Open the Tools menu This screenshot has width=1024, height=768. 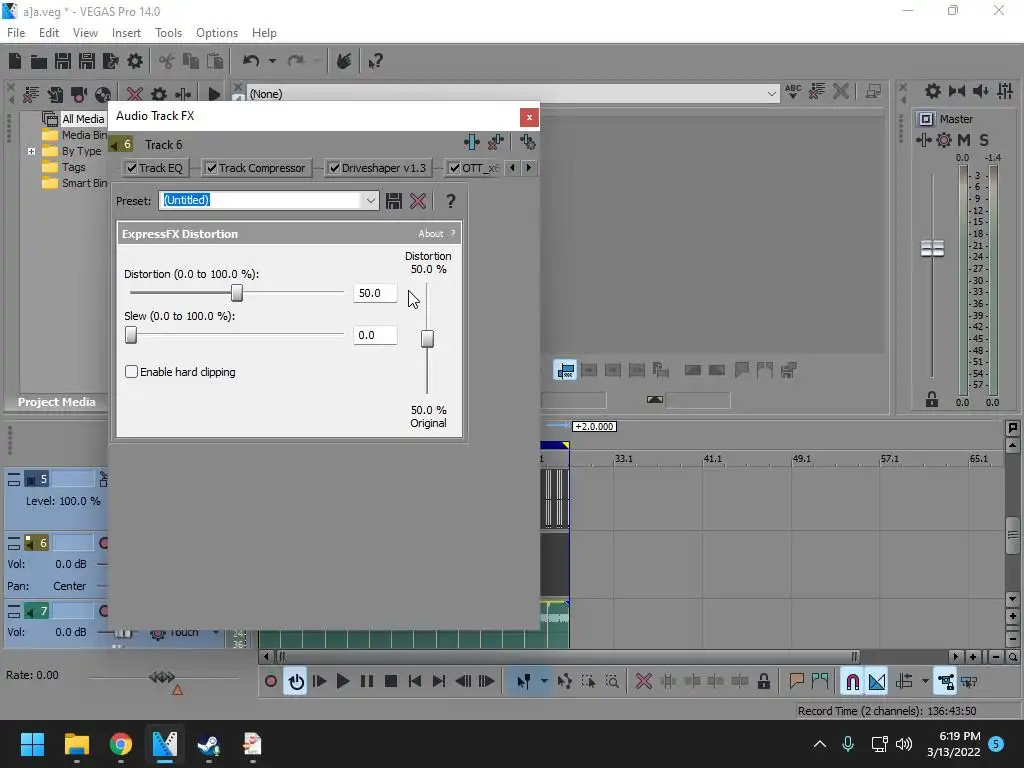(168, 33)
